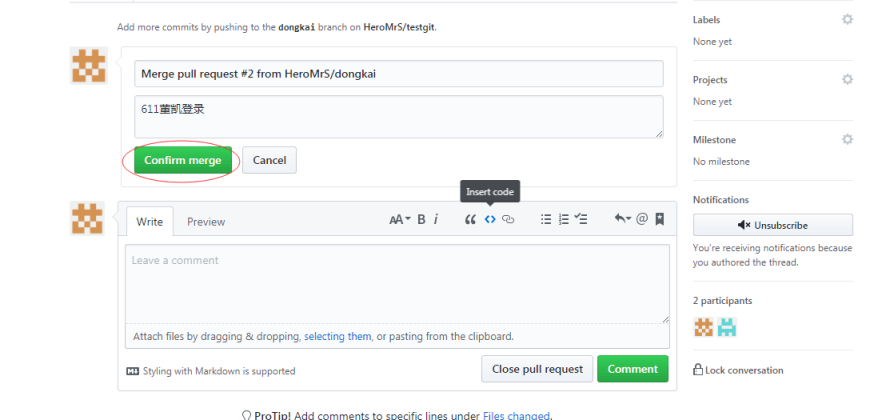Screen dimensions: 875x420
Task: Edit the merge commit description textarea
Action: coord(398,117)
